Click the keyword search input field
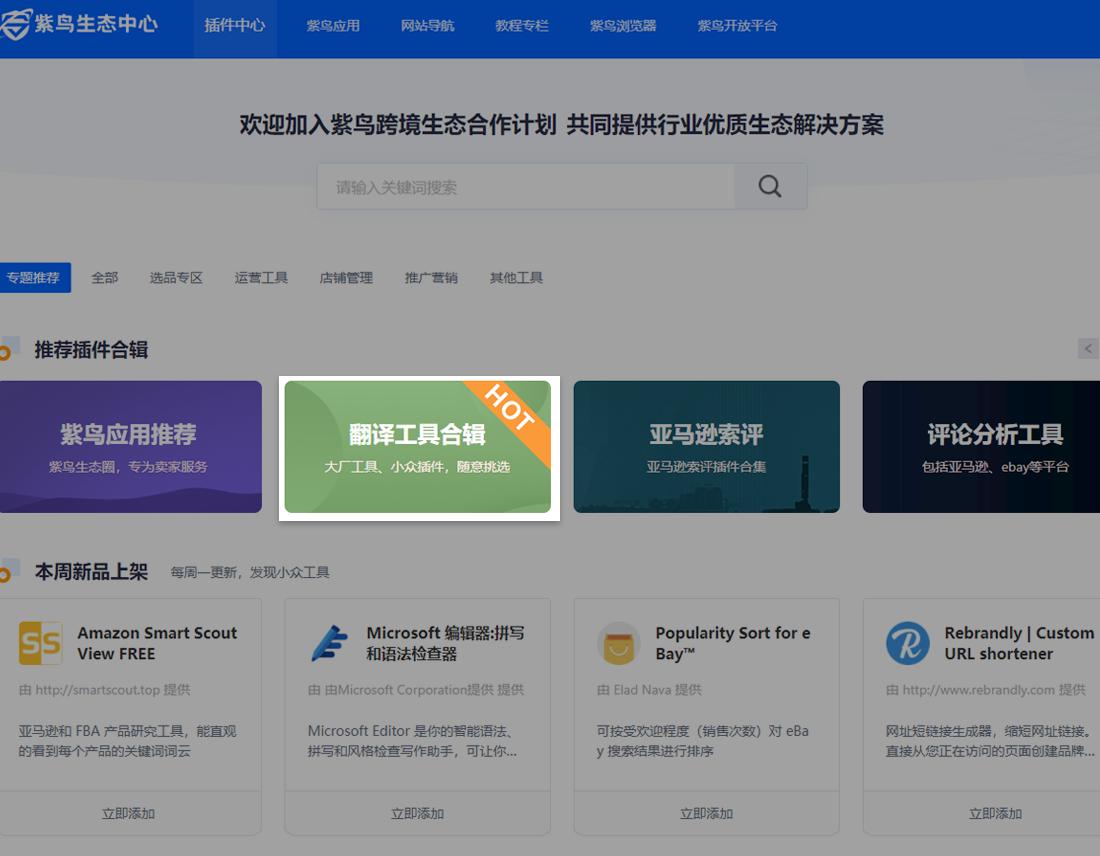The image size is (1100, 856). (520, 186)
